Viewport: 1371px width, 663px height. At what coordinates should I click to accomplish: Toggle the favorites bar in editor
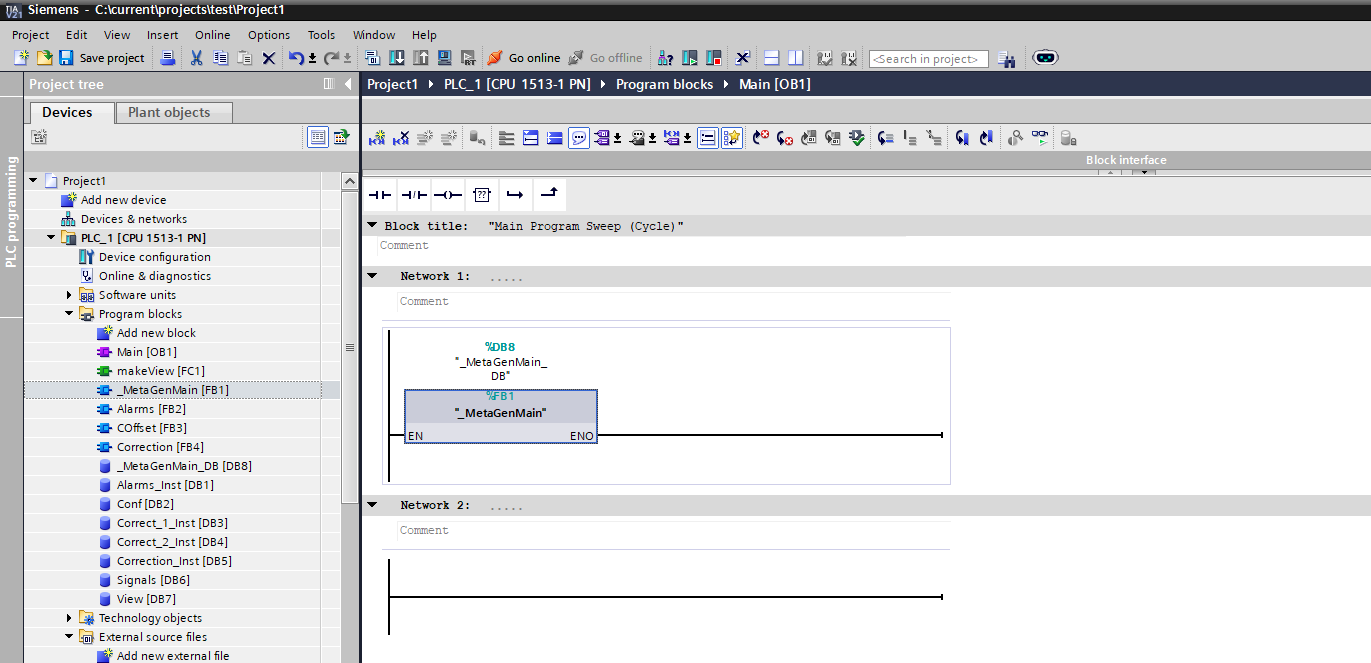click(x=732, y=138)
